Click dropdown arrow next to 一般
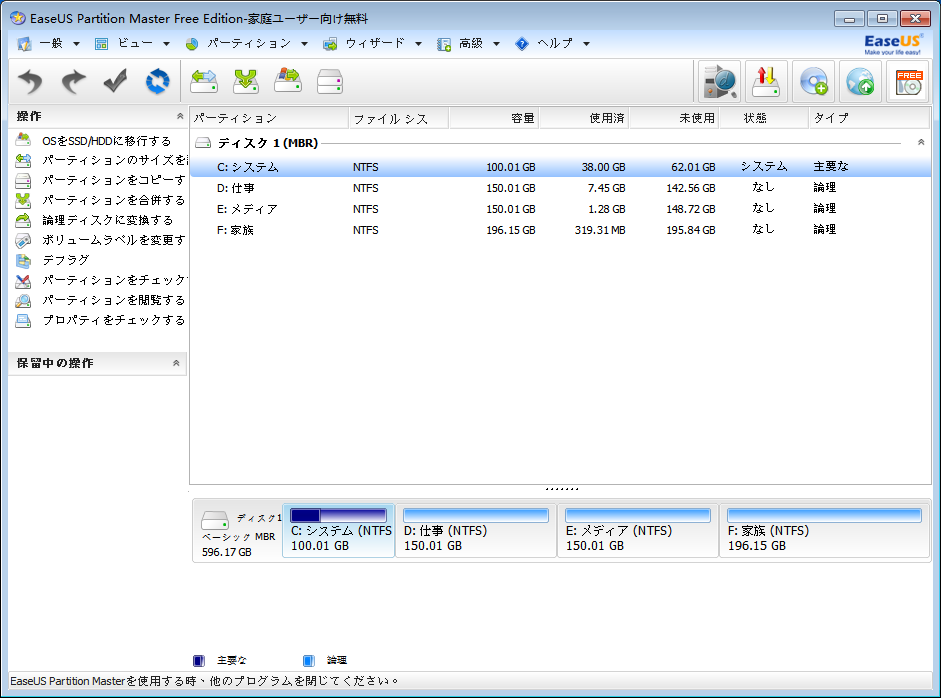 pyautogui.click(x=76, y=44)
